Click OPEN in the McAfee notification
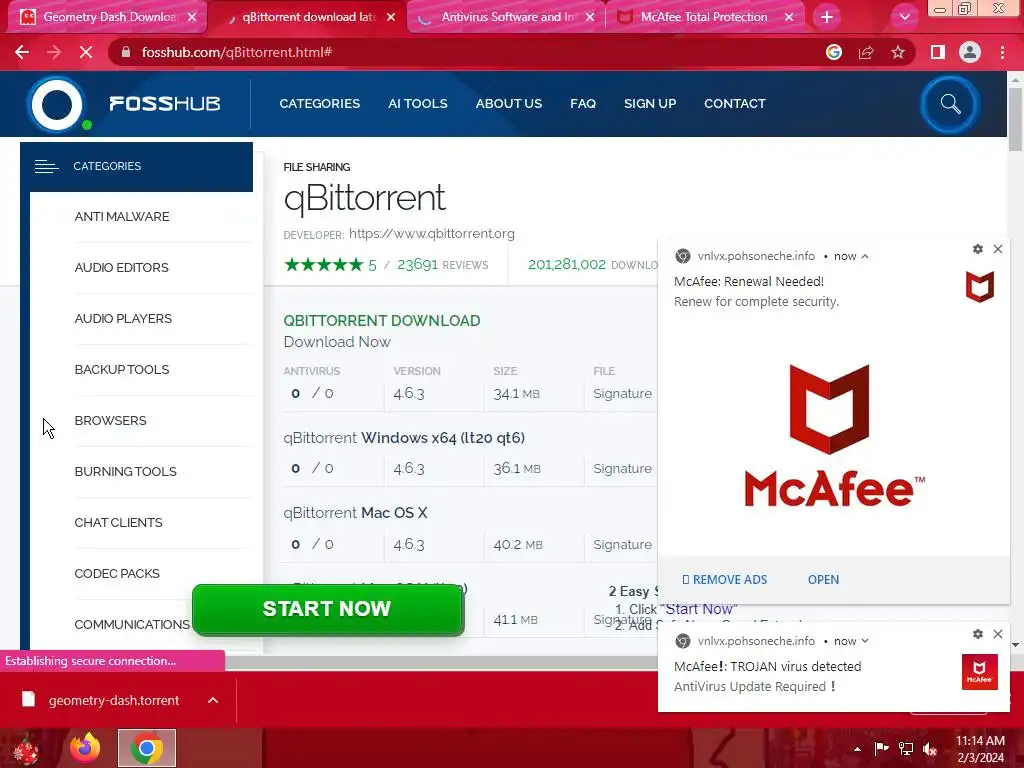 point(823,580)
